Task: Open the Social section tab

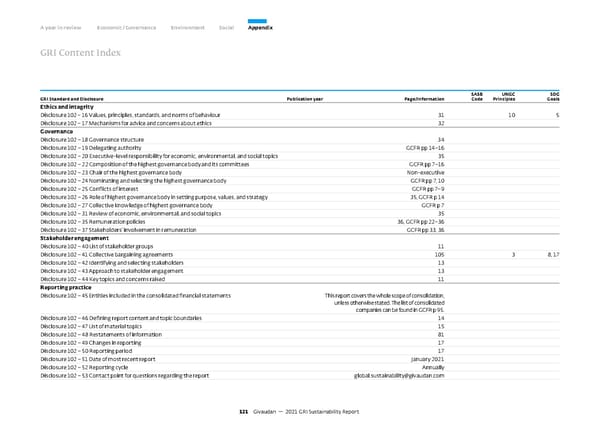Action: [x=227, y=27]
